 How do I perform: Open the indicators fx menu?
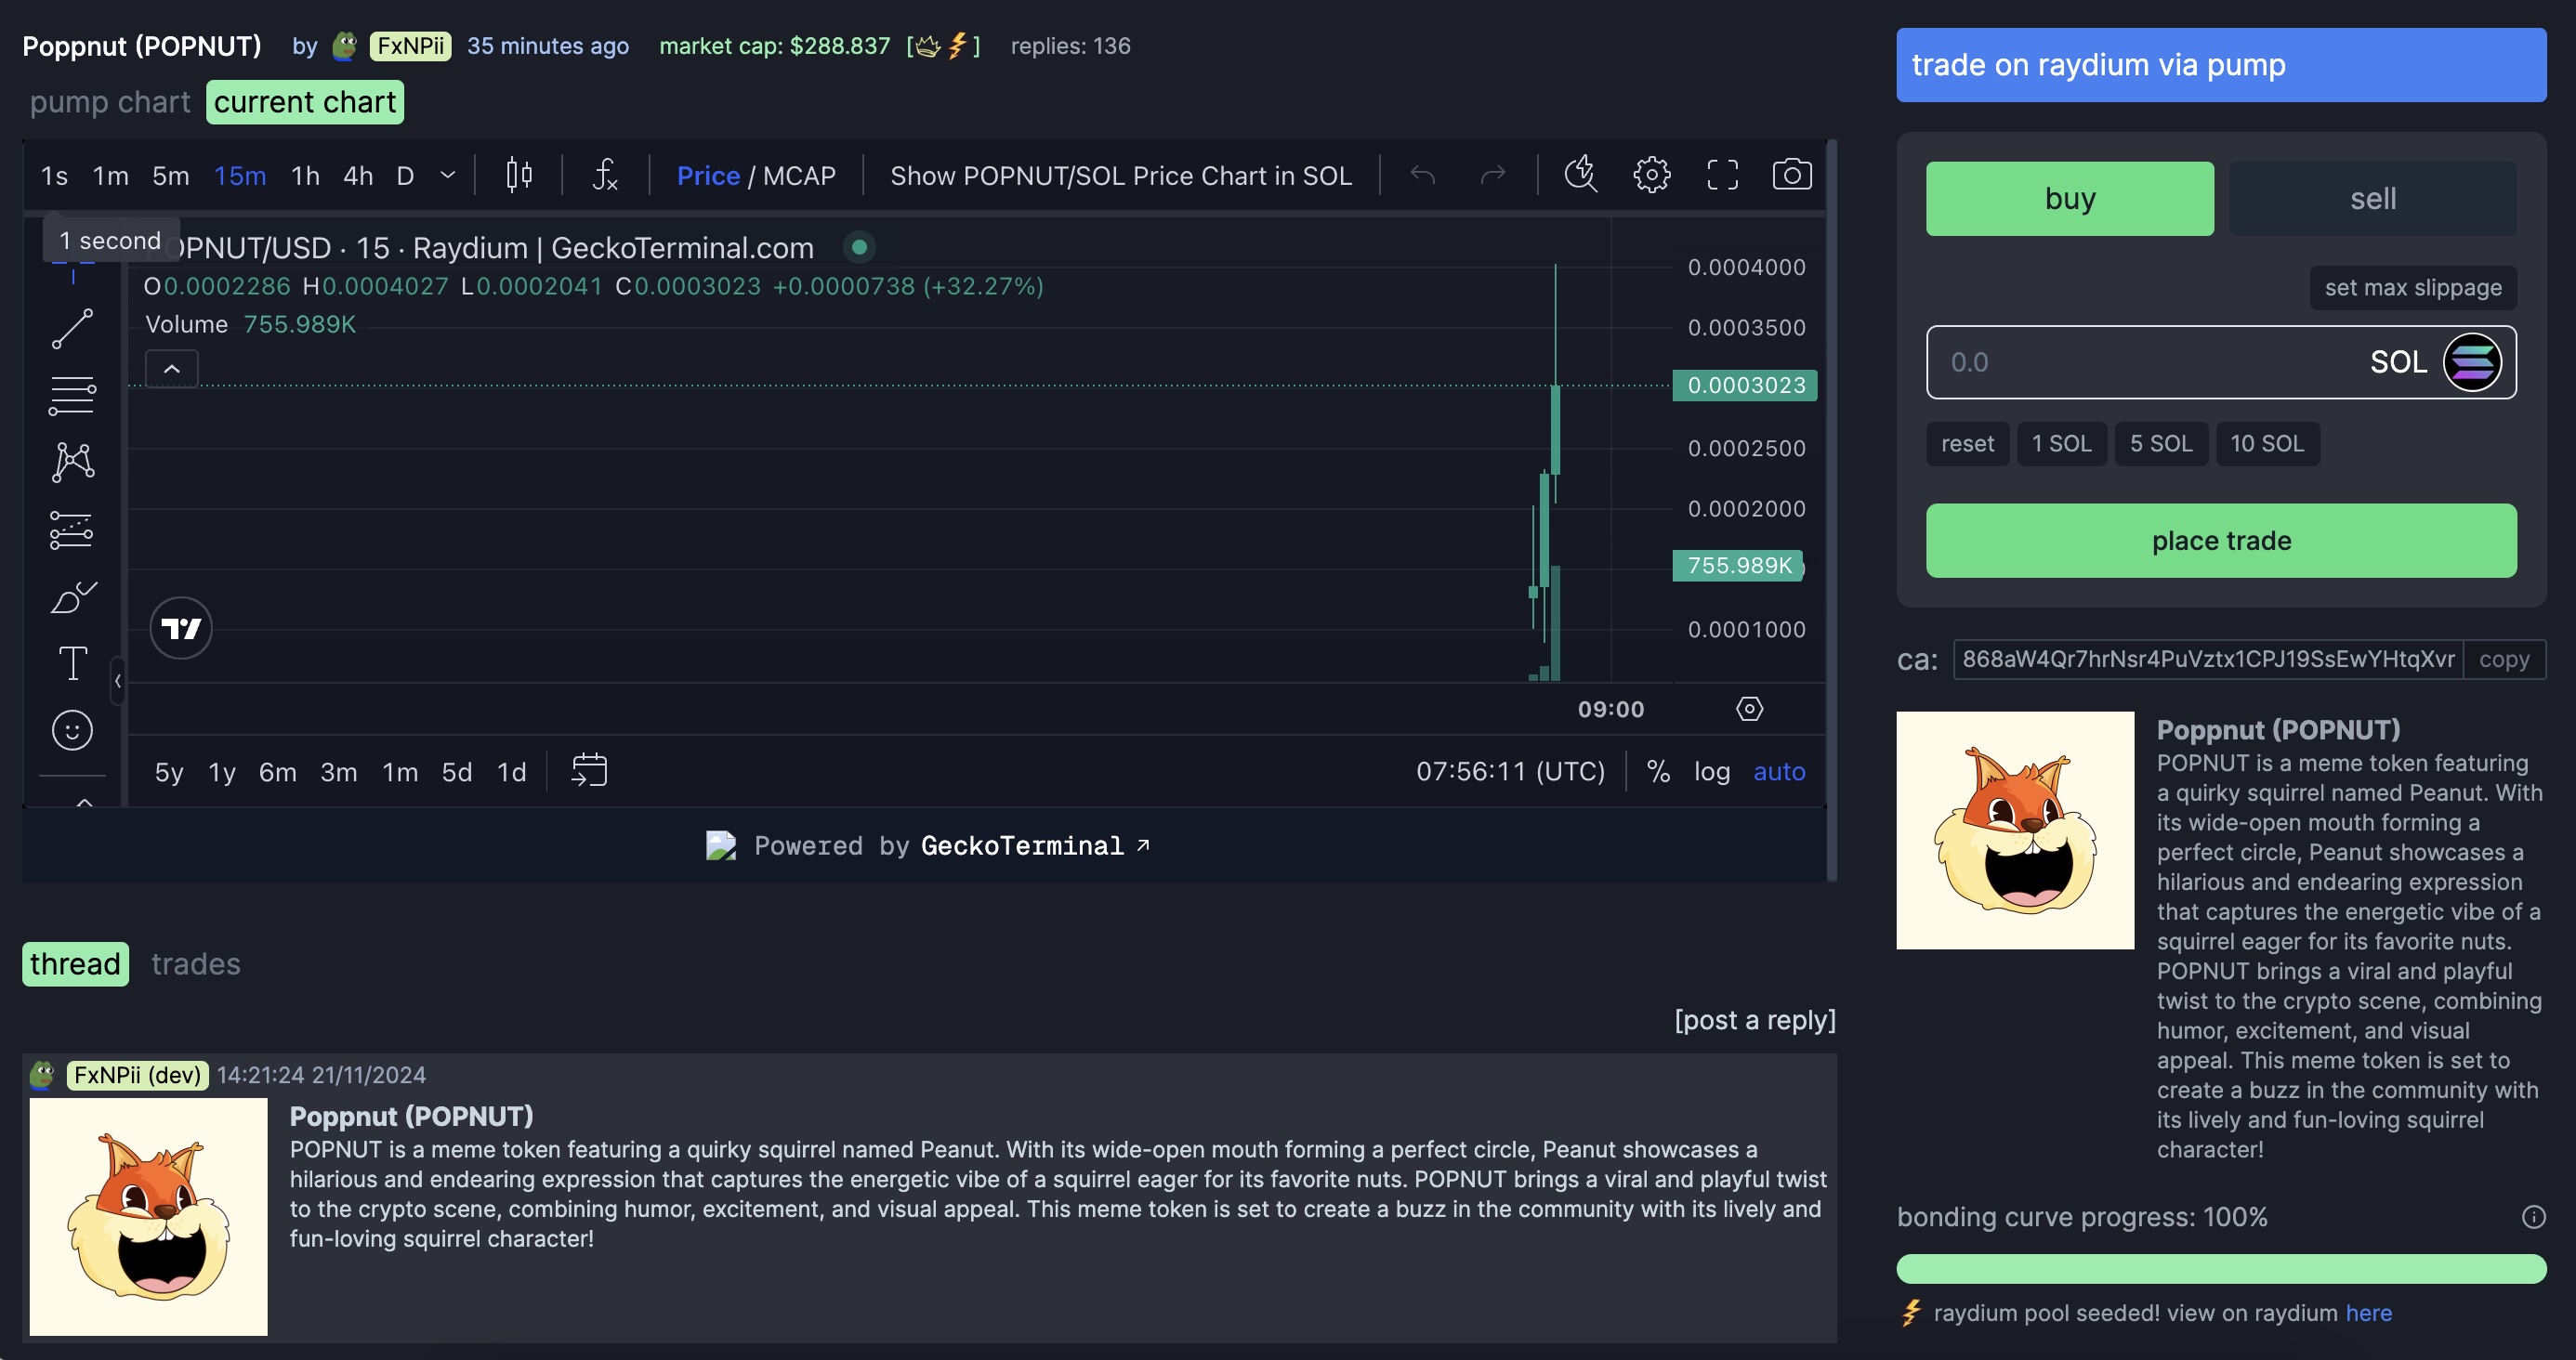pos(605,175)
